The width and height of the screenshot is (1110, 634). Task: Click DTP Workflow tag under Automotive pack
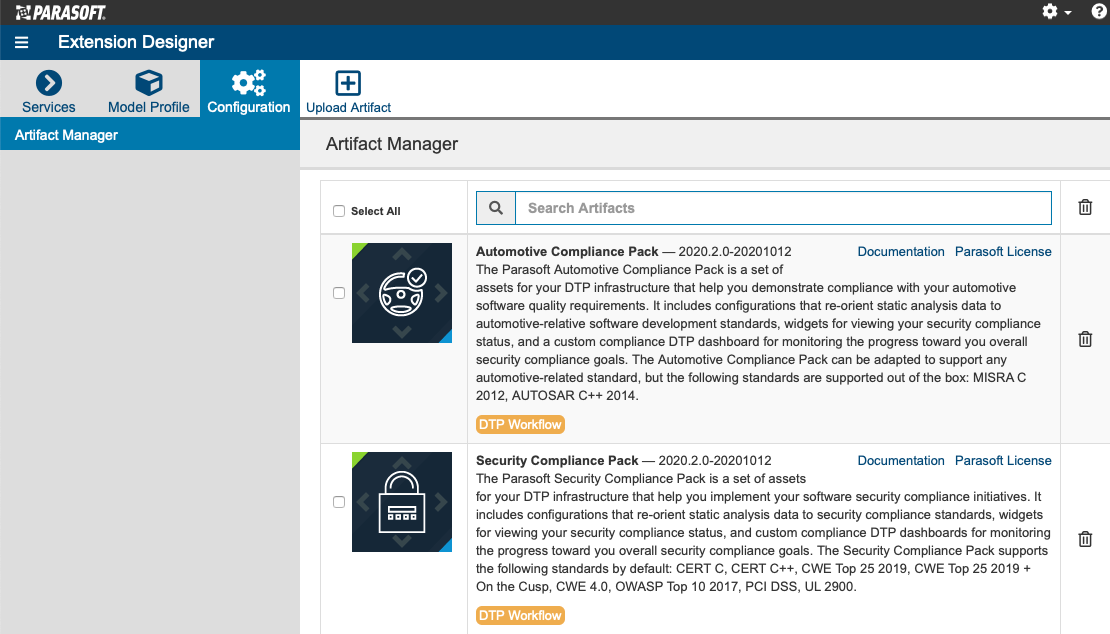click(x=520, y=425)
